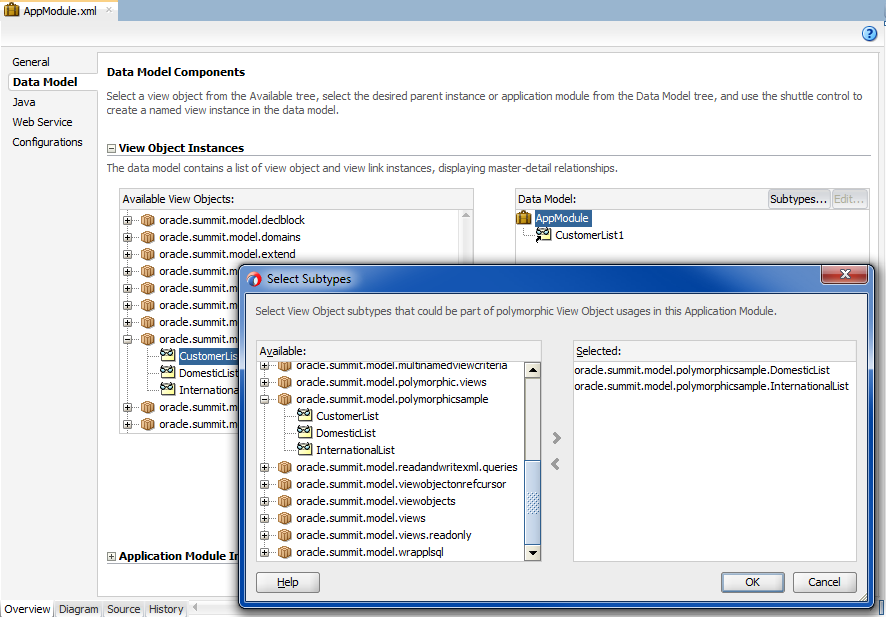Click the Select Subtypes dialog logo icon

(x=254, y=279)
